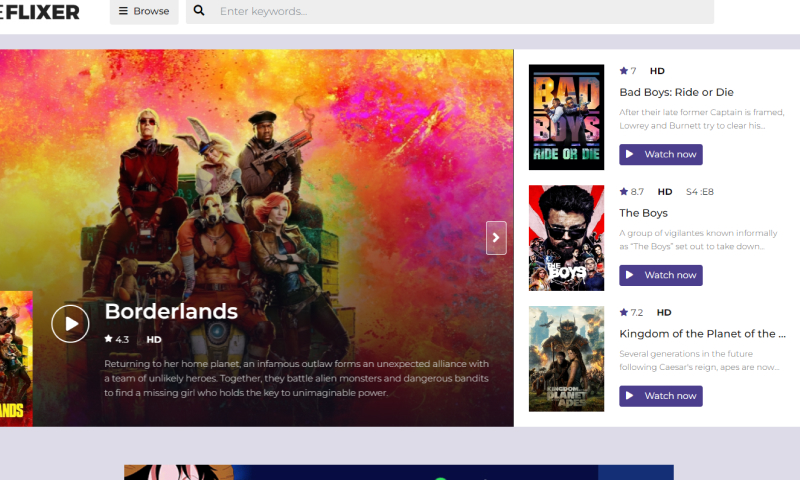This screenshot has height=480, width=800.
Task: Watch now for Kingdom of the Planet
Action: [661, 396]
